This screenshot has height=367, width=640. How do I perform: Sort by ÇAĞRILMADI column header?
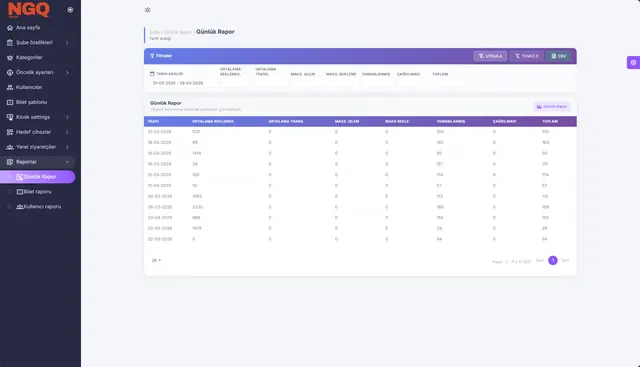tap(504, 122)
